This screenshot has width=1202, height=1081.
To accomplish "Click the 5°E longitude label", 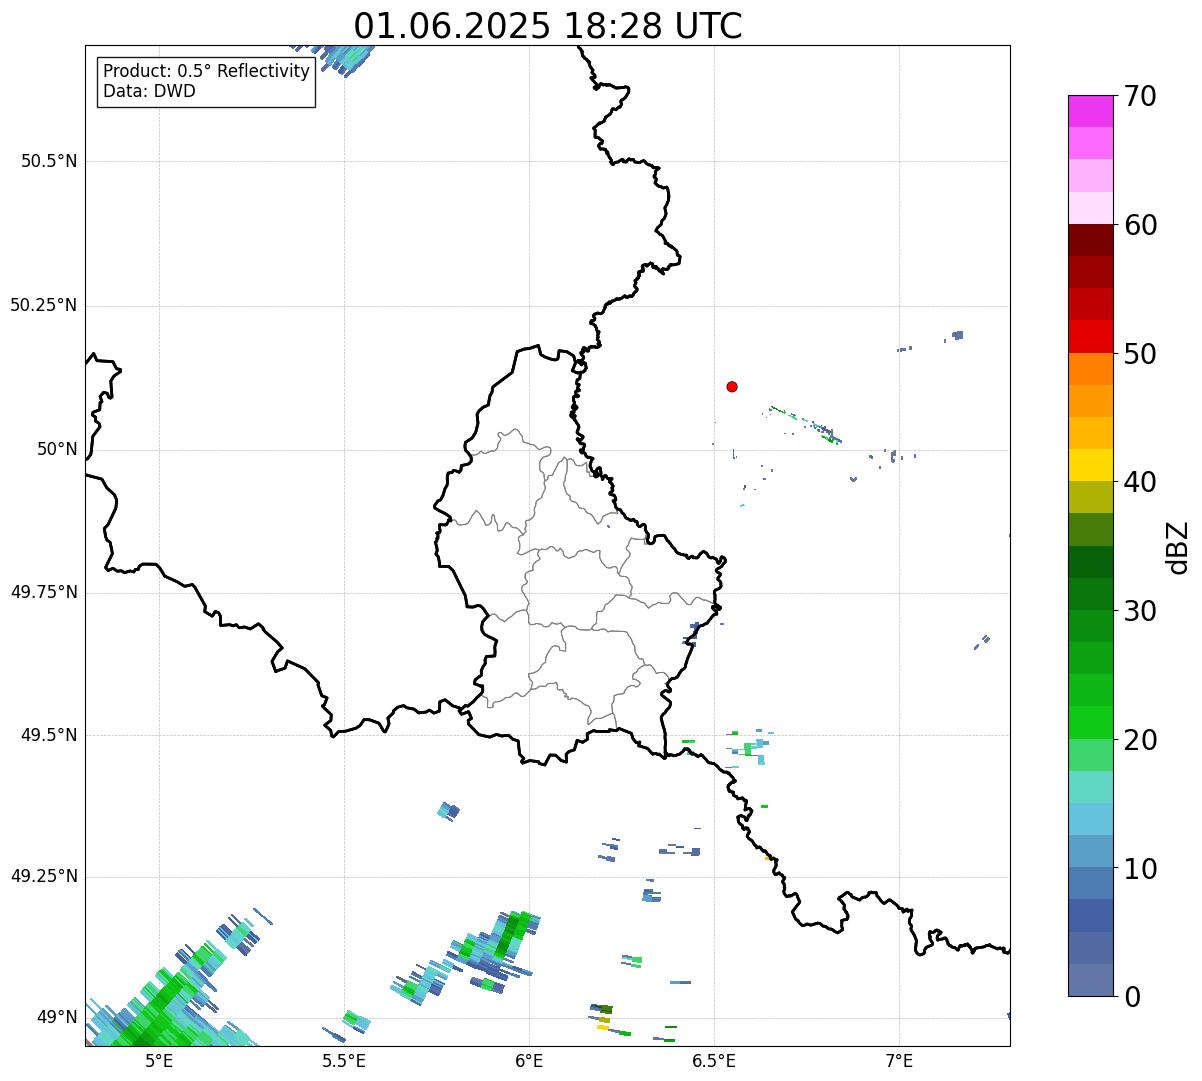I will pyautogui.click(x=159, y=1060).
